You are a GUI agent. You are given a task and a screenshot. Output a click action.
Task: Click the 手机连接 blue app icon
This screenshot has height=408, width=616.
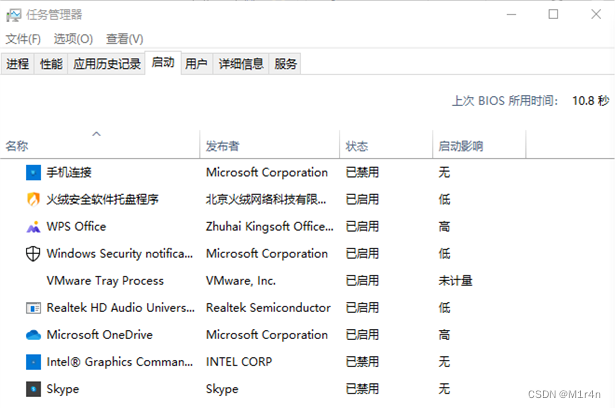coord(33,172)
